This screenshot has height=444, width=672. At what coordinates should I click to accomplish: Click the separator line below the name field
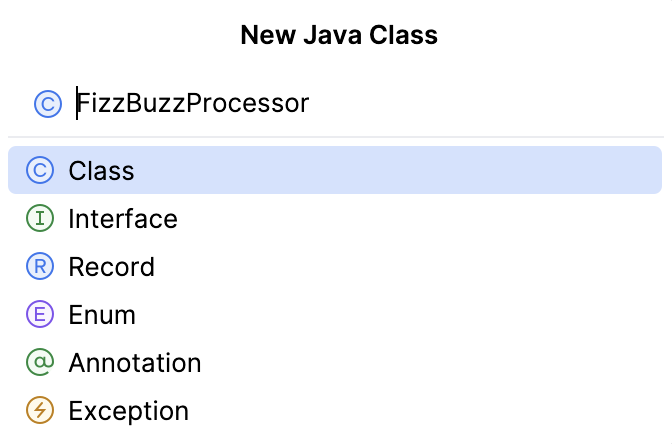336,137
